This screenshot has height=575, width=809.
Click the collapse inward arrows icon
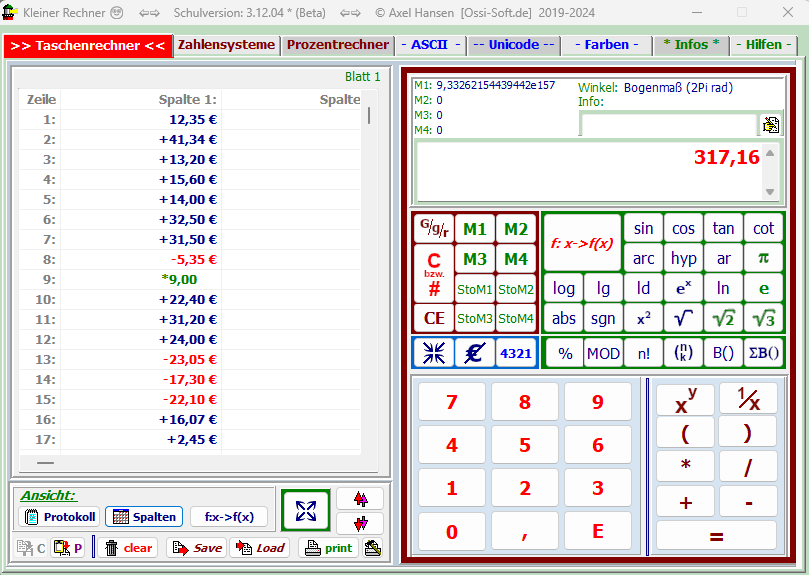(x=434, y=352)
